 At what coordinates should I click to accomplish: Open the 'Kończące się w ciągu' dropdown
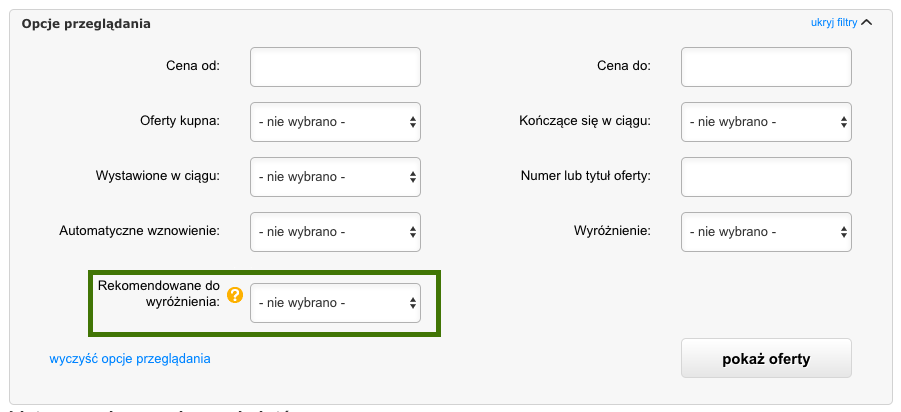point(767,122)
